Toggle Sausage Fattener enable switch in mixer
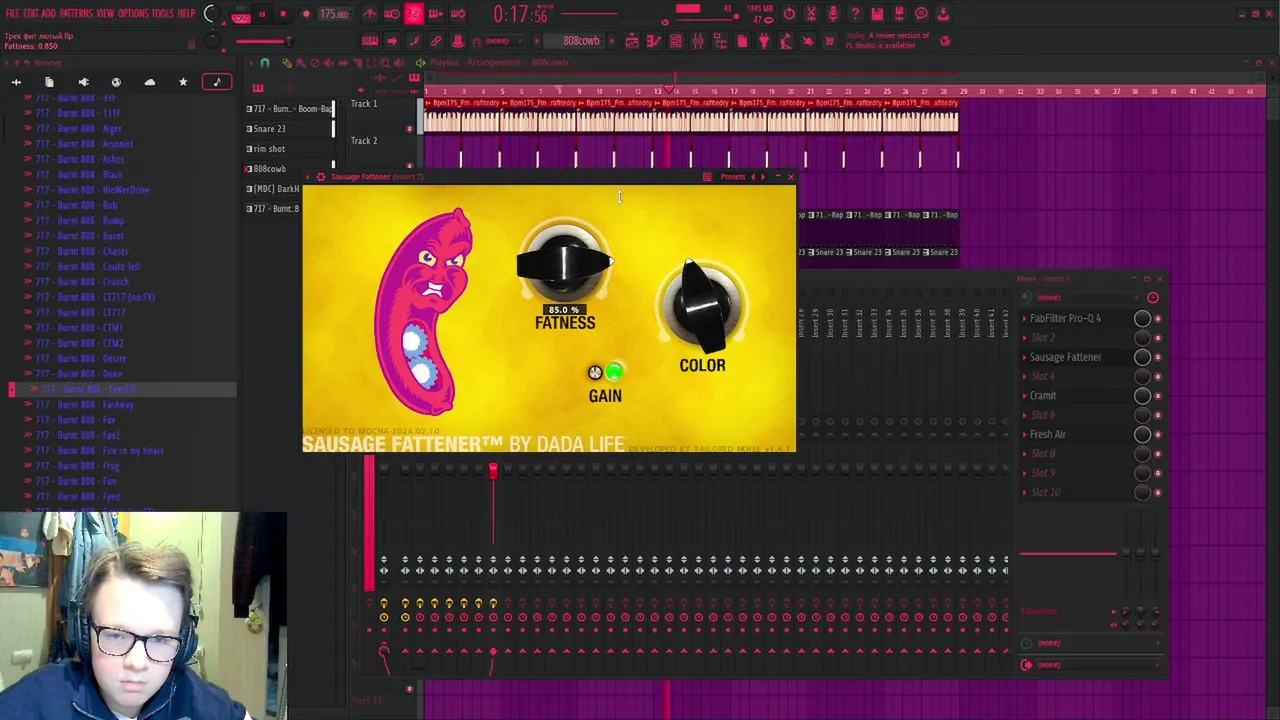 [x=1158, y=358]
